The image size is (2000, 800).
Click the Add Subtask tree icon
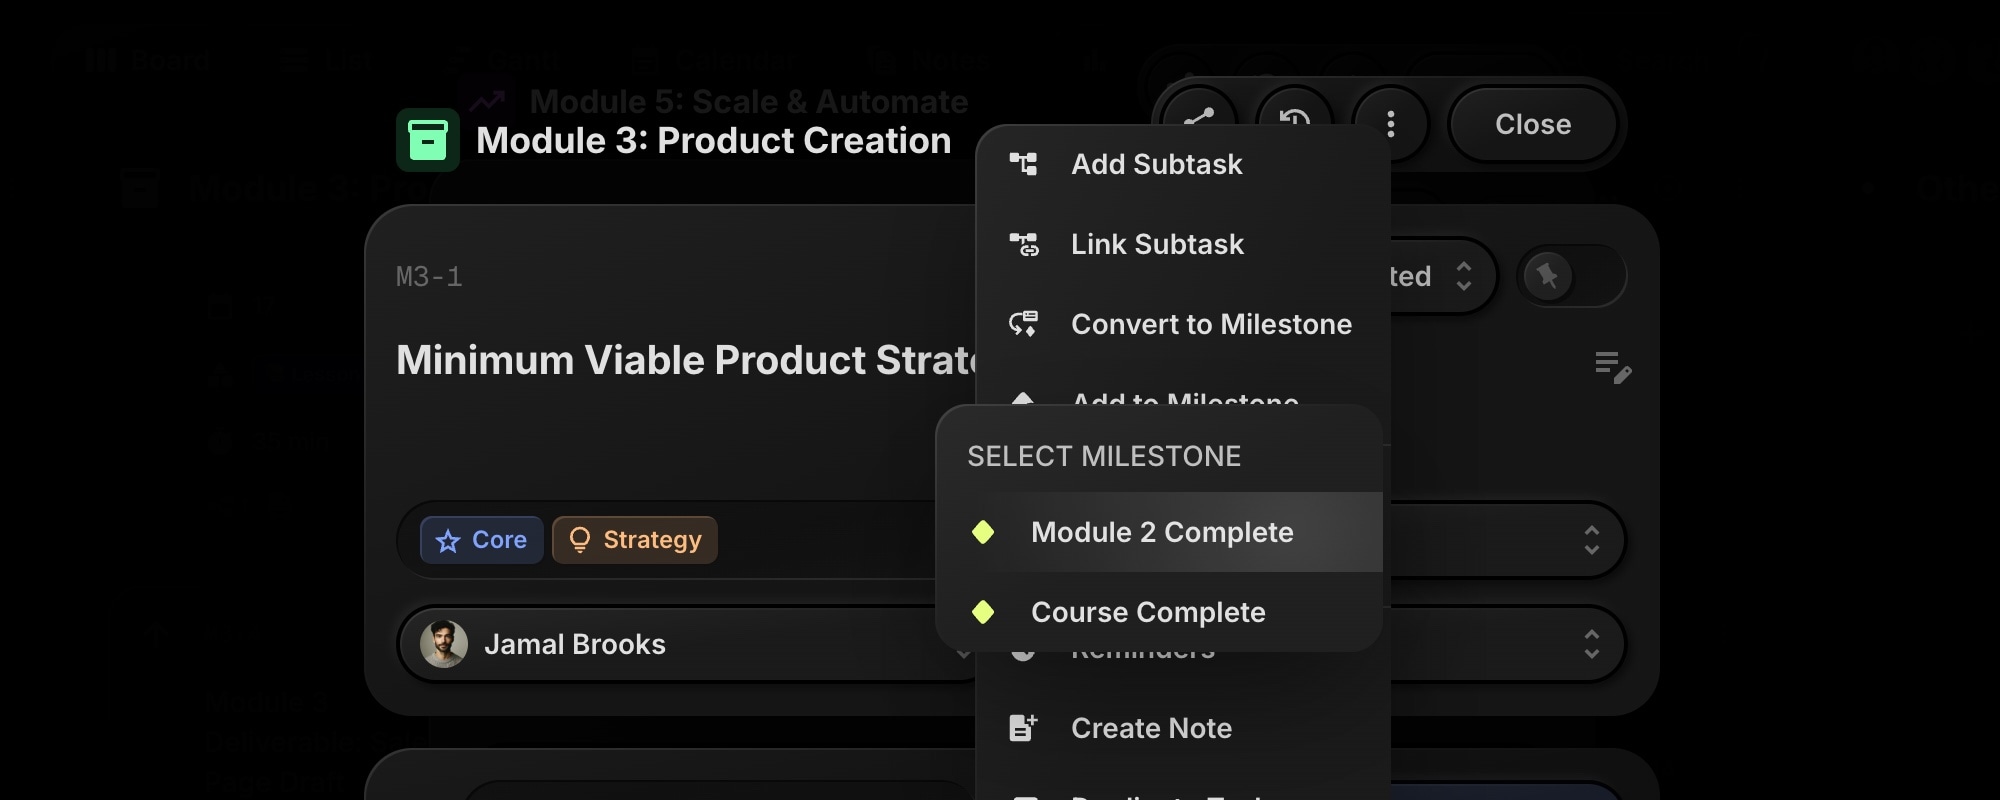(1023, 164)
